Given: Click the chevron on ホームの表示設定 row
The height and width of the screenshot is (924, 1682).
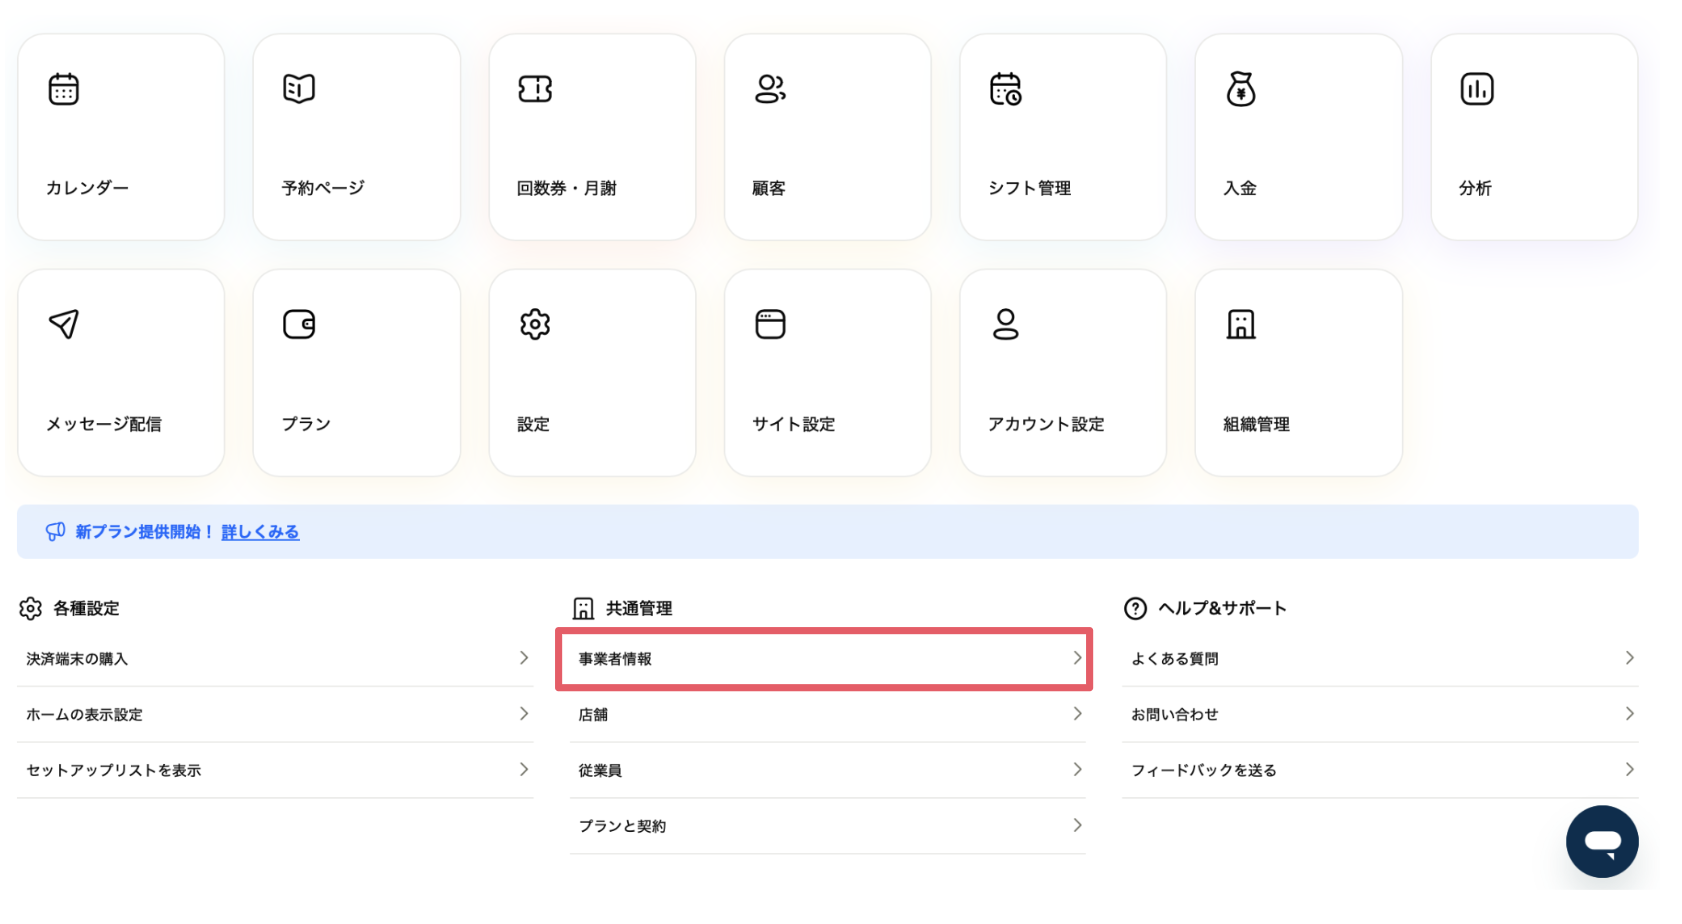Looking at the screenshot, I should (x=524, y=713).
